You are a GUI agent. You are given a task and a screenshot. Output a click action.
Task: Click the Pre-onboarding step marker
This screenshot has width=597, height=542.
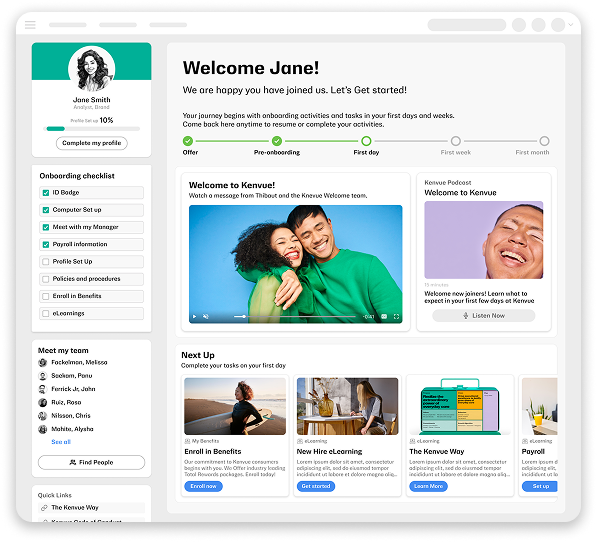[x=277, y=141]
